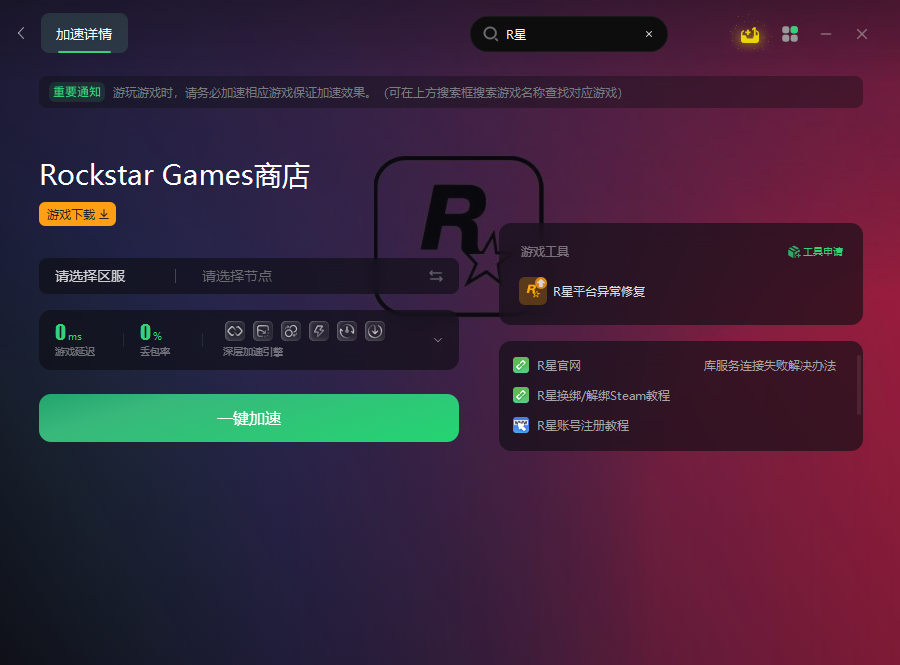Open the 请选择节点 node selector
This screenshot has height=665, width=900.
click(237, 276)
